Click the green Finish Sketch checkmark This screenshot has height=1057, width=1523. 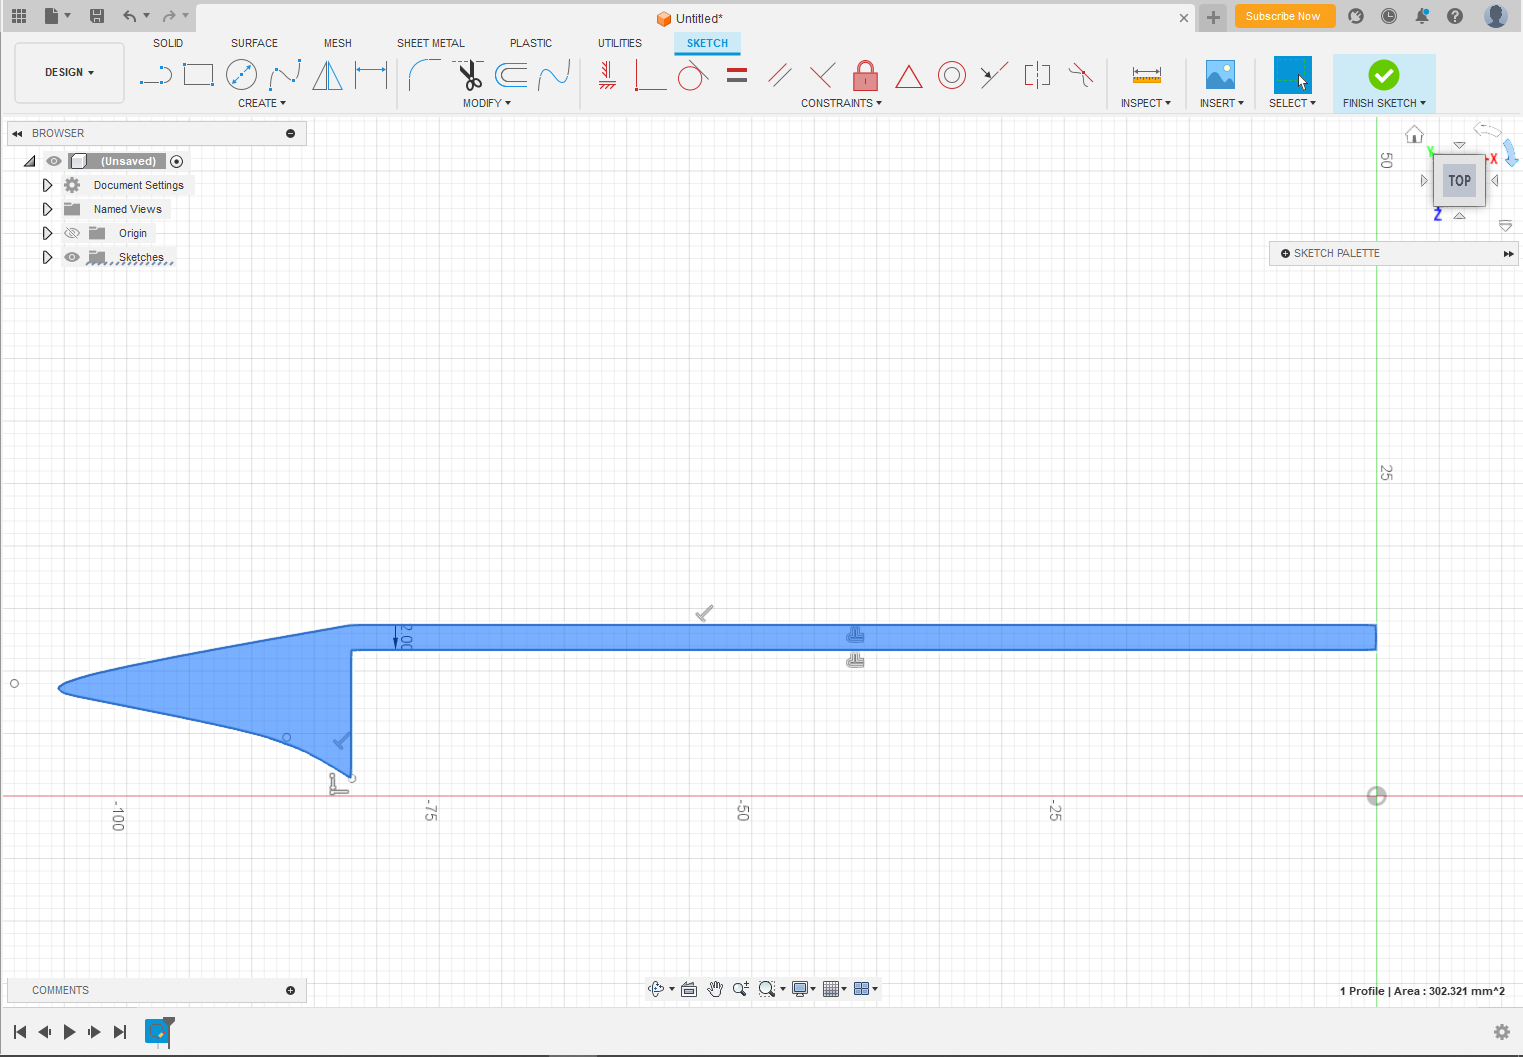[x=1384, y=75]
